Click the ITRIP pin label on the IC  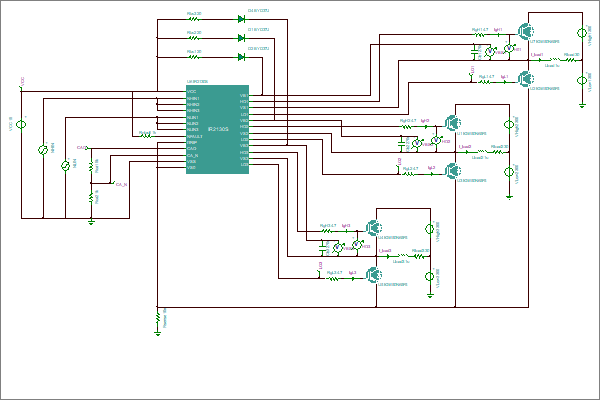point(192,142)
